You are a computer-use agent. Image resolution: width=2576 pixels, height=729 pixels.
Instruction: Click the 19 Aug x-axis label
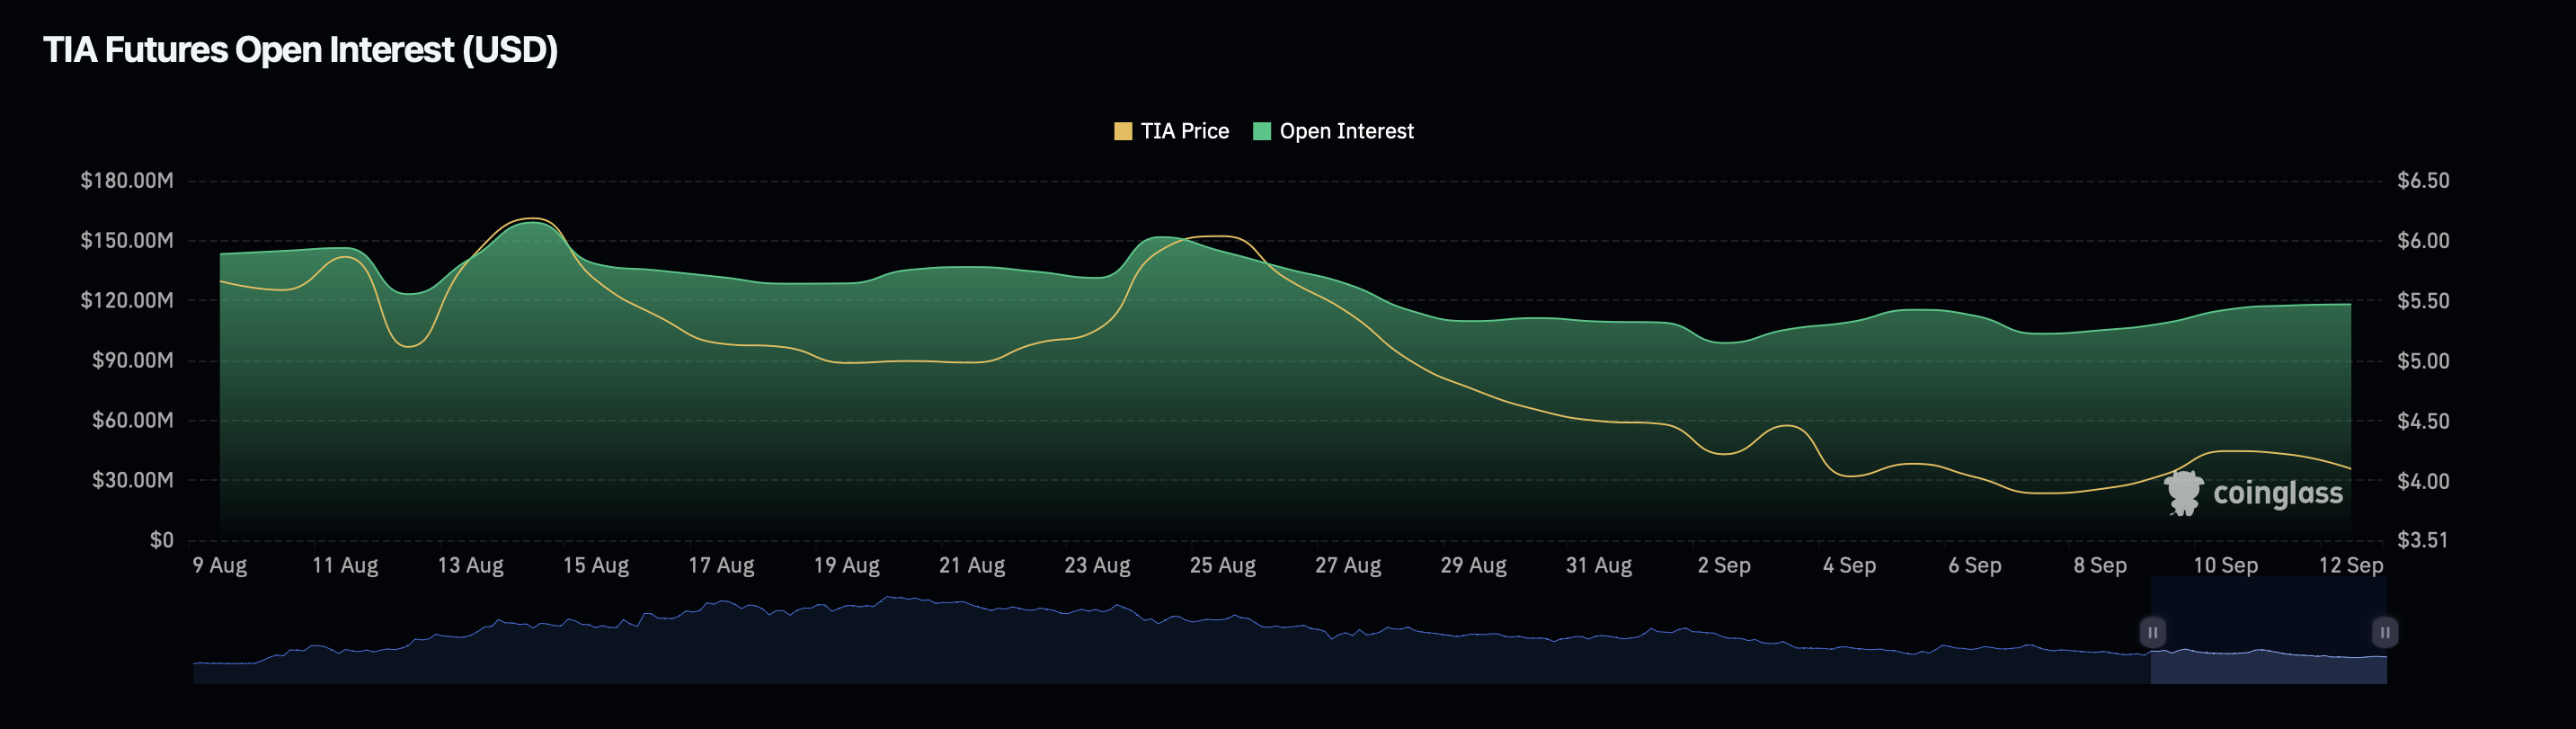coord(847,565)
